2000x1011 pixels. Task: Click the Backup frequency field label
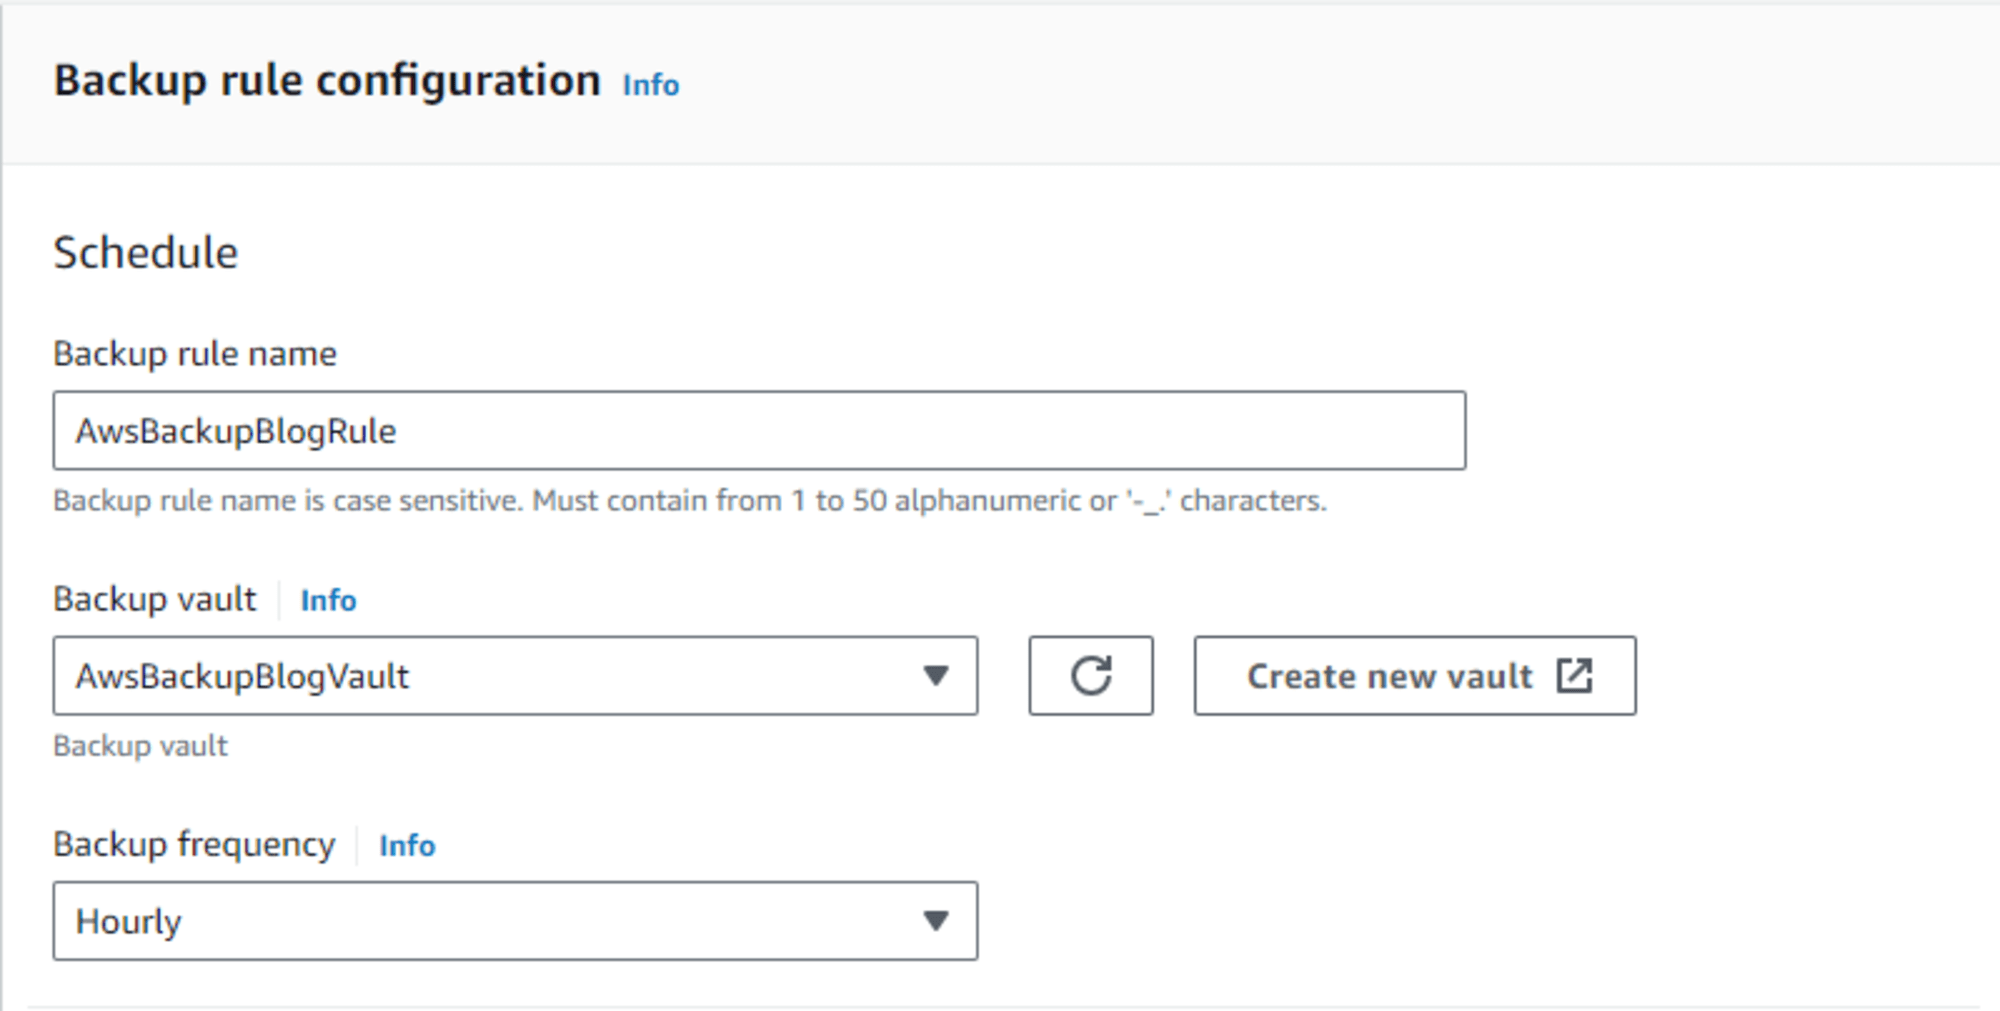[194, 845]
